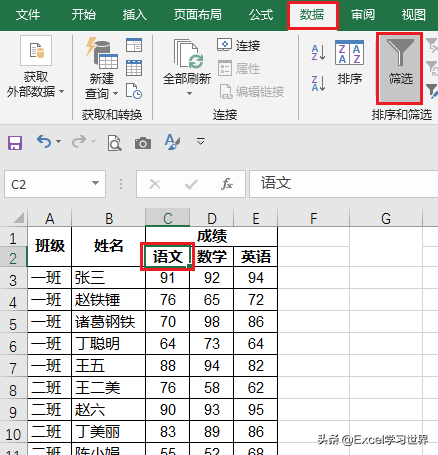The height and width of the screenshot is (455, 438).
Task: Open the New Query icon
Action: [x=102, y=52]
